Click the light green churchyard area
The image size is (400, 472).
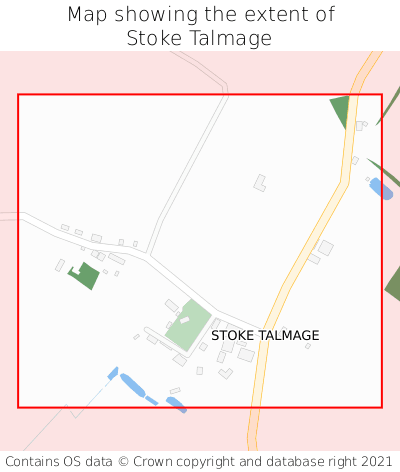[x=188, y=325]
